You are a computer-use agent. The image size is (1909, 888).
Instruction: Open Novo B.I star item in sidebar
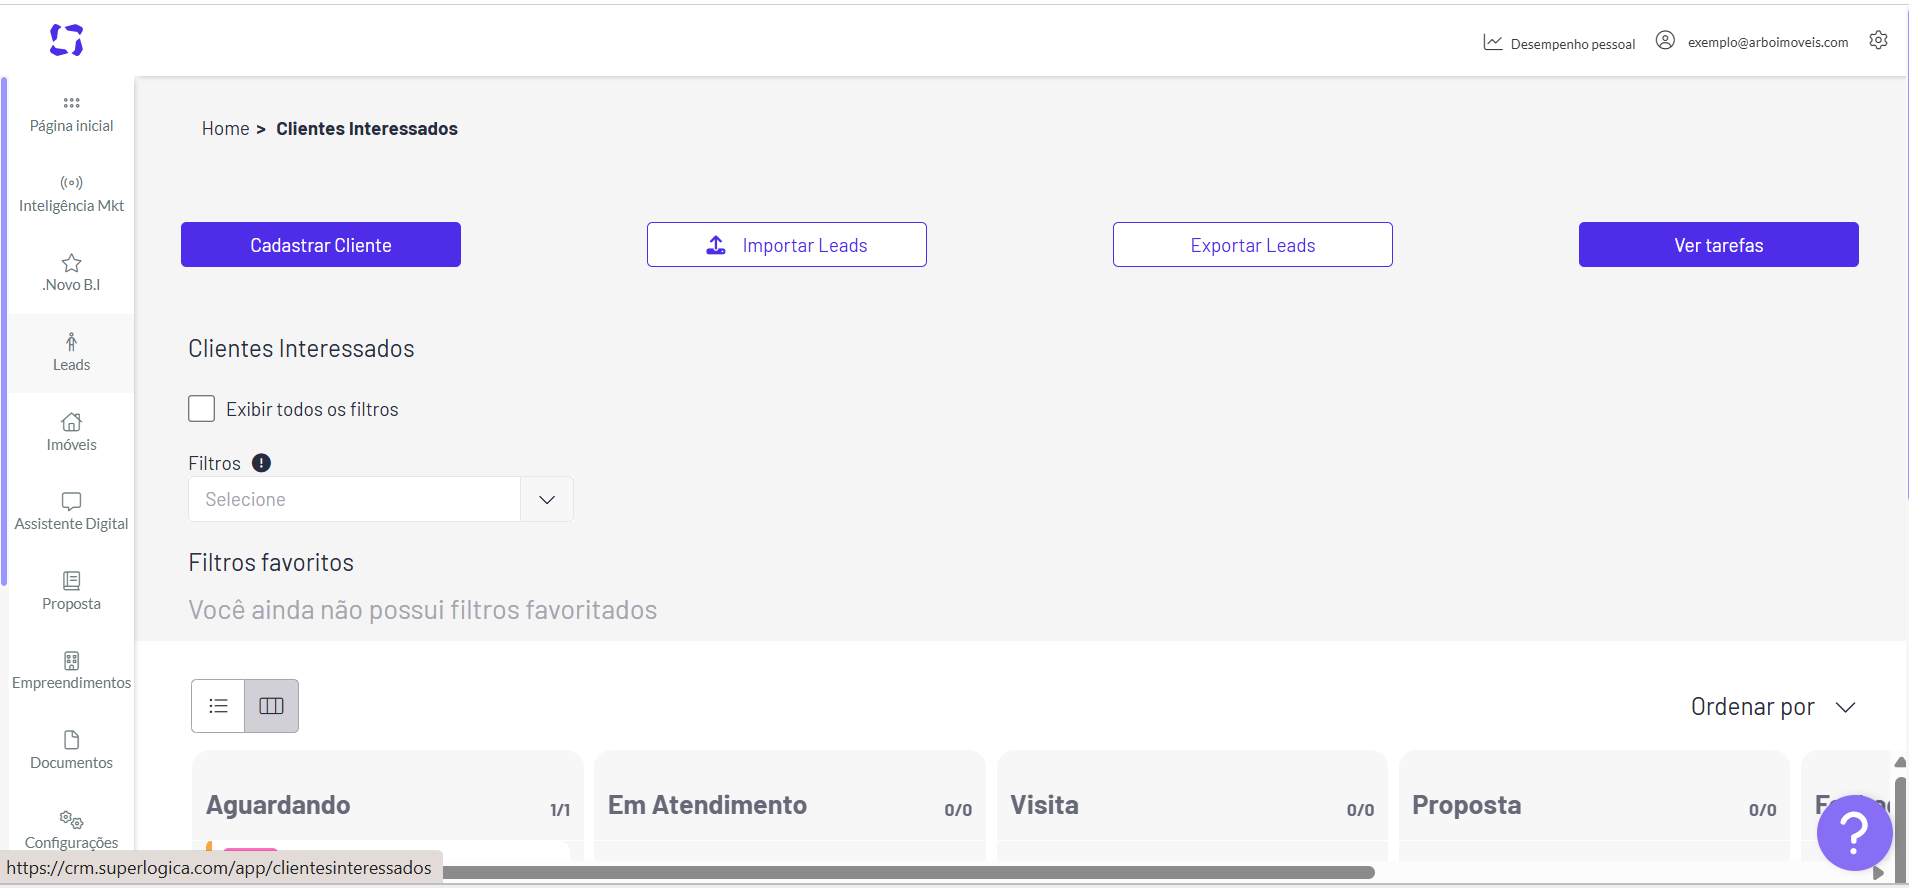(71, 274)
